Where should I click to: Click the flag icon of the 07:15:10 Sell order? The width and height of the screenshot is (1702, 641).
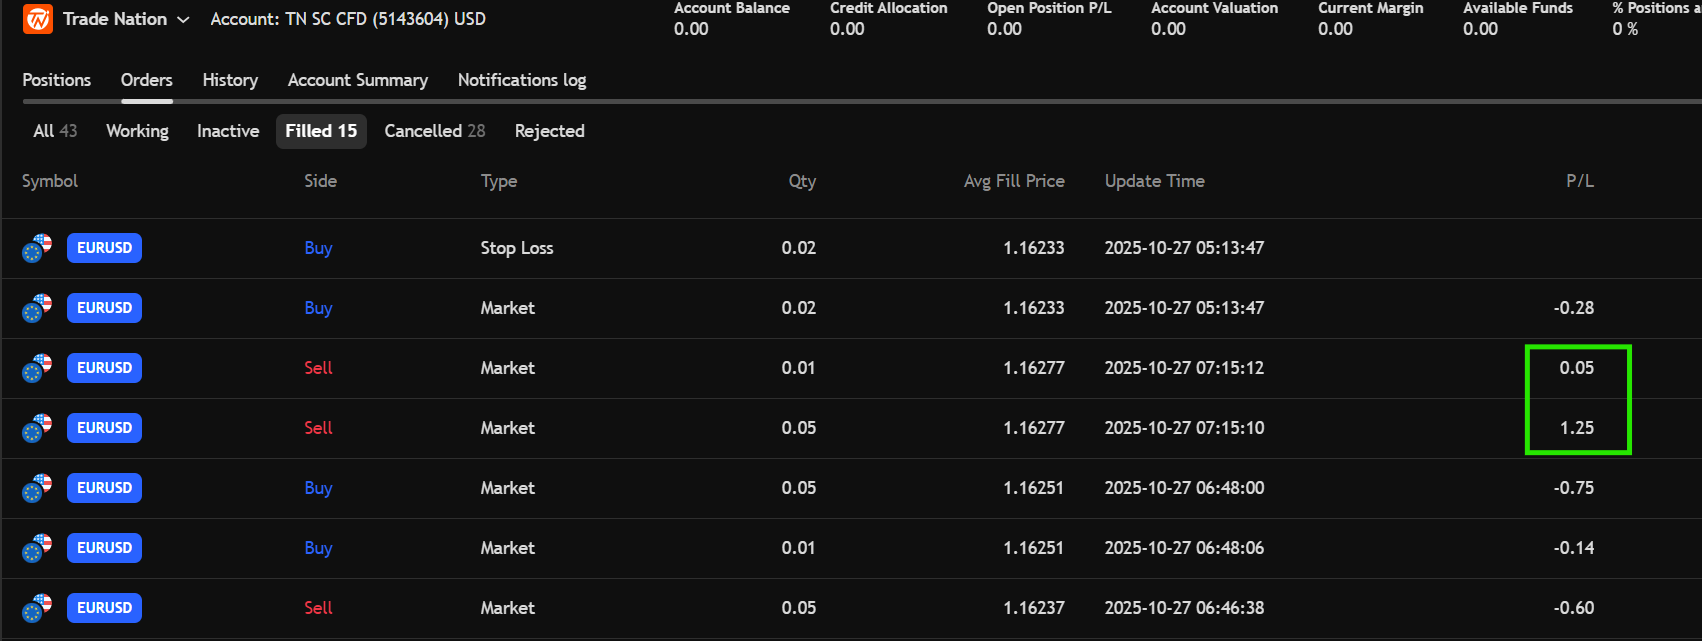coord(37,428)
